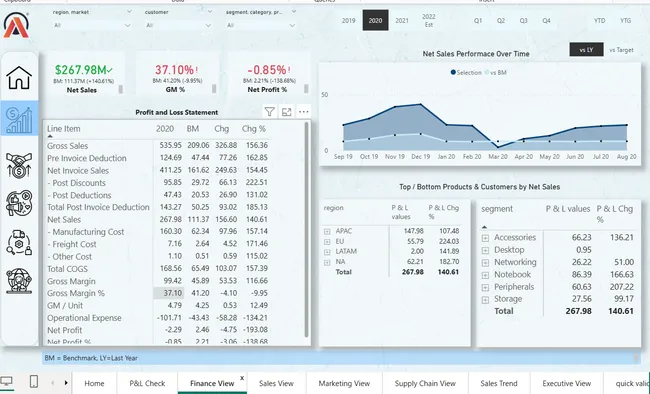The image size is (650, 394).
Task: Sort segment table by P & L values
Action: (x=568, y=209)
